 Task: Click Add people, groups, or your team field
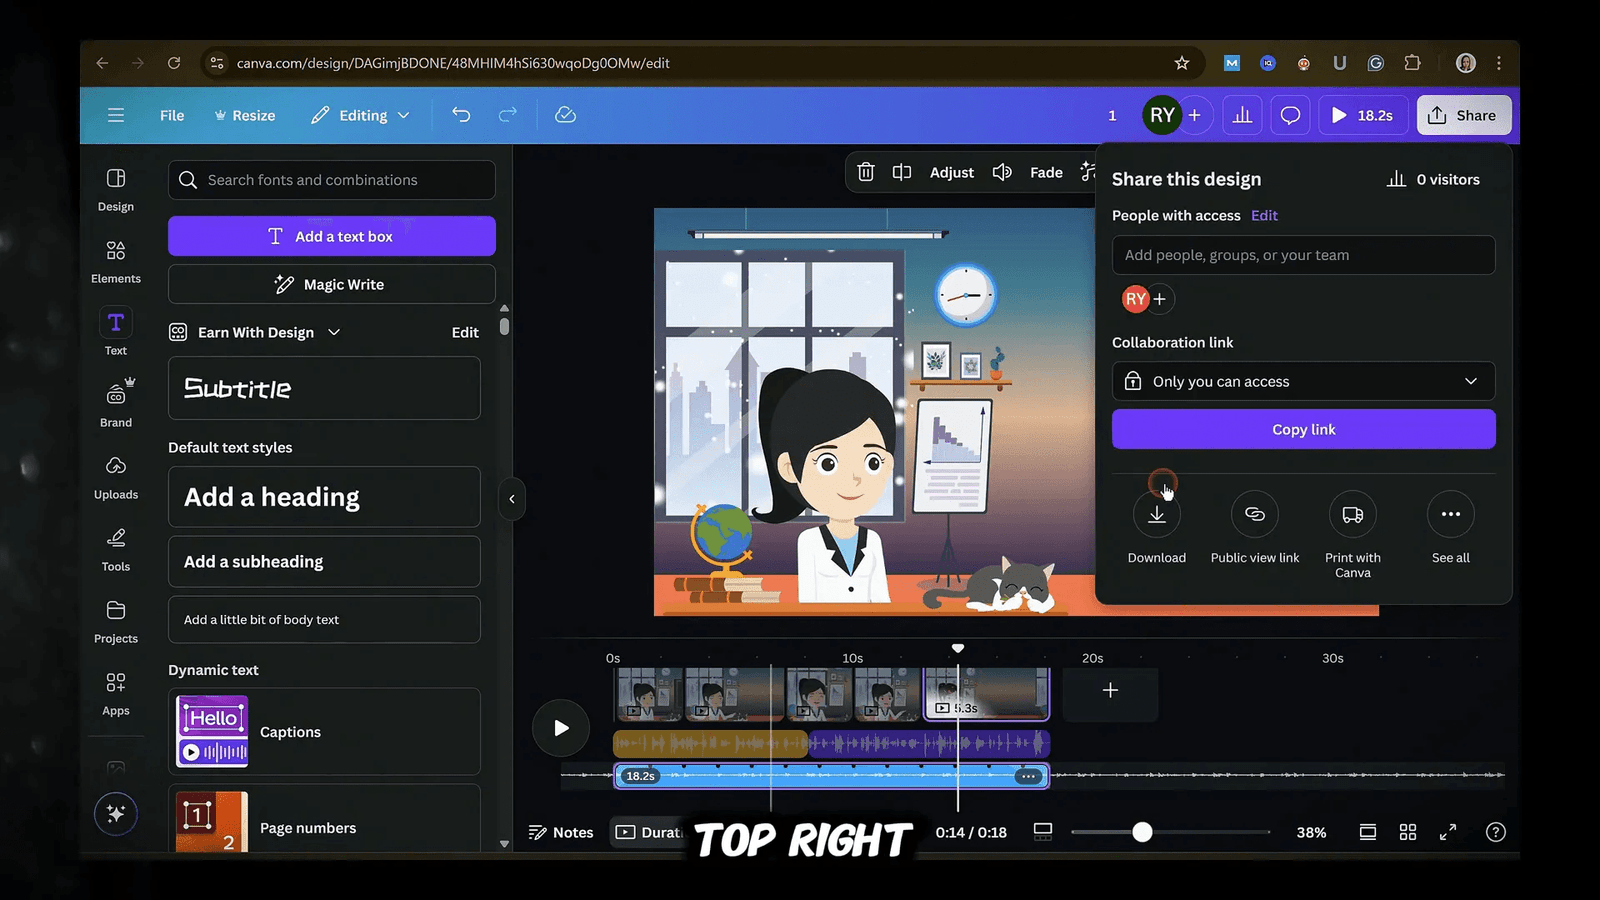coord(1303,255)
